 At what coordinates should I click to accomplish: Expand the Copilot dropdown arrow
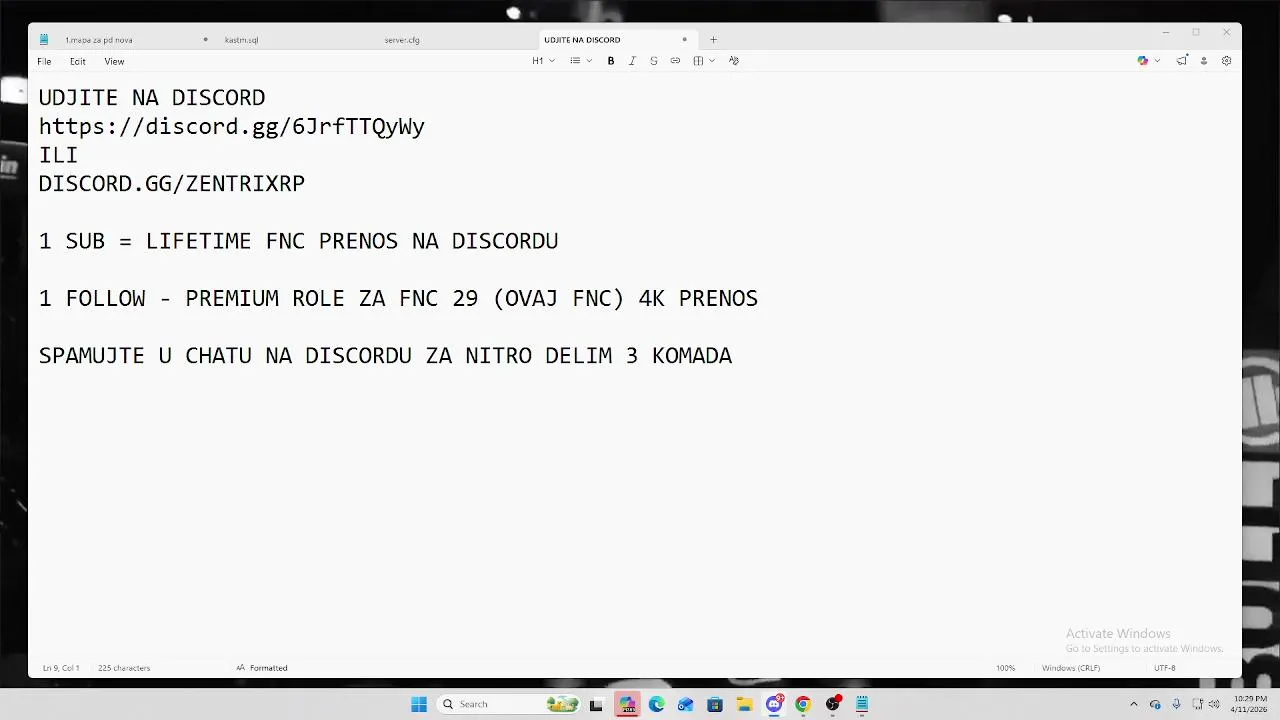pyautogui.click(x=1157, y=61)
